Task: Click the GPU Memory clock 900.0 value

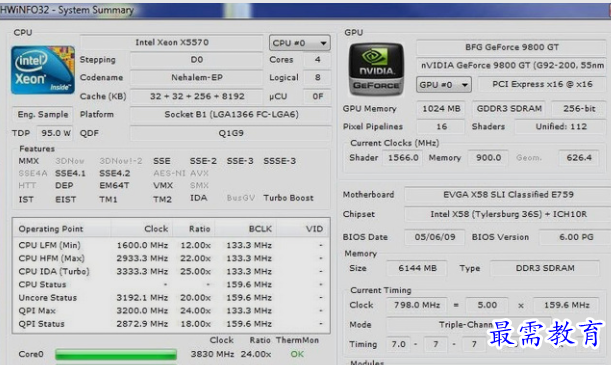Action: [488, 158]
